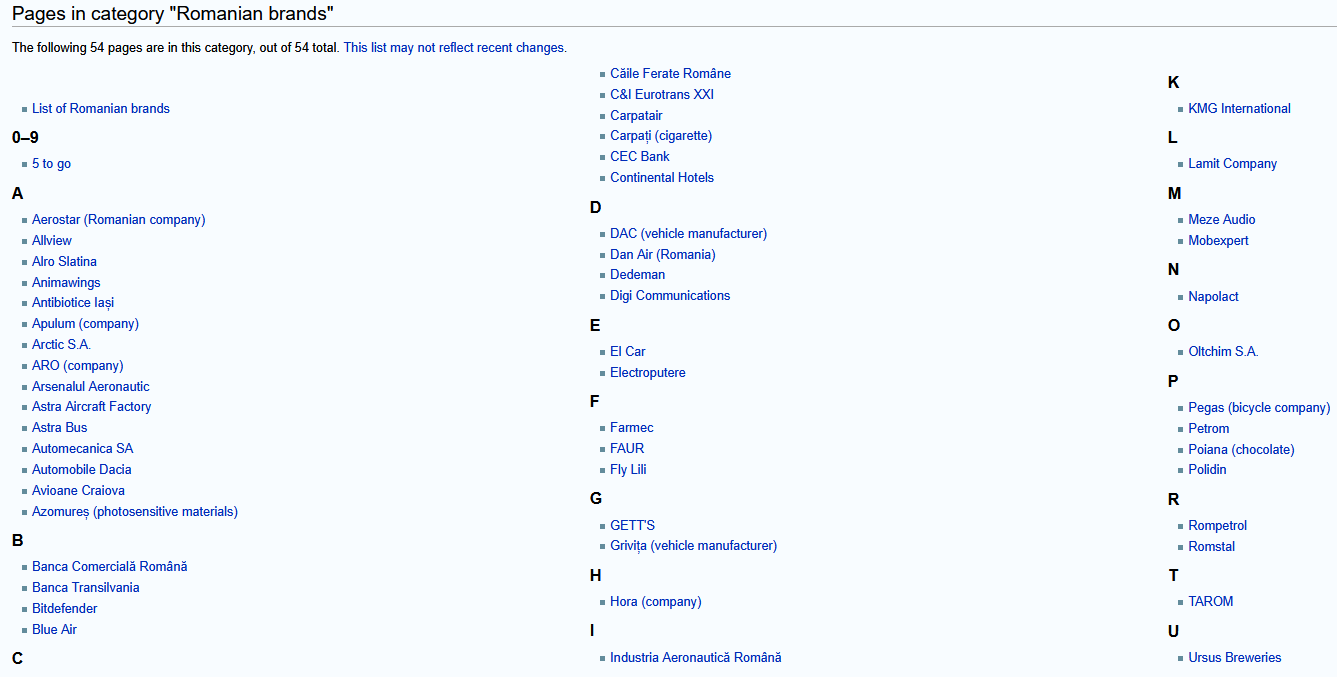Open Industria Aeronautică Română article

(696, 657)
